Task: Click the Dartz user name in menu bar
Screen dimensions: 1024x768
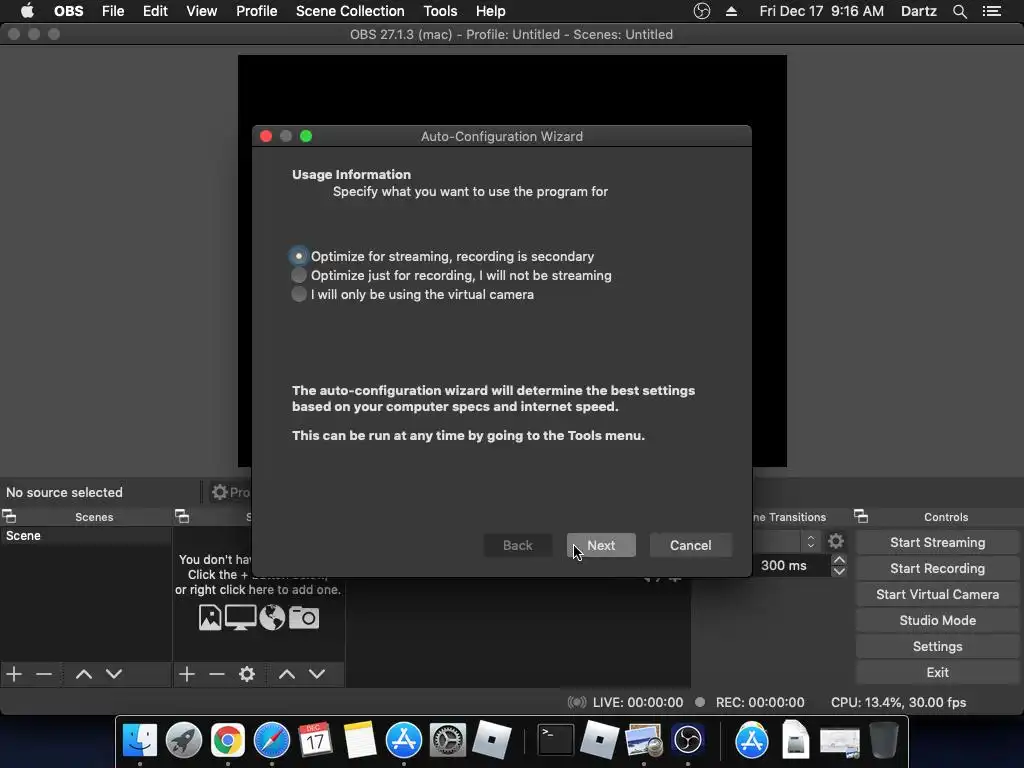Action: (x=918, y=11)
